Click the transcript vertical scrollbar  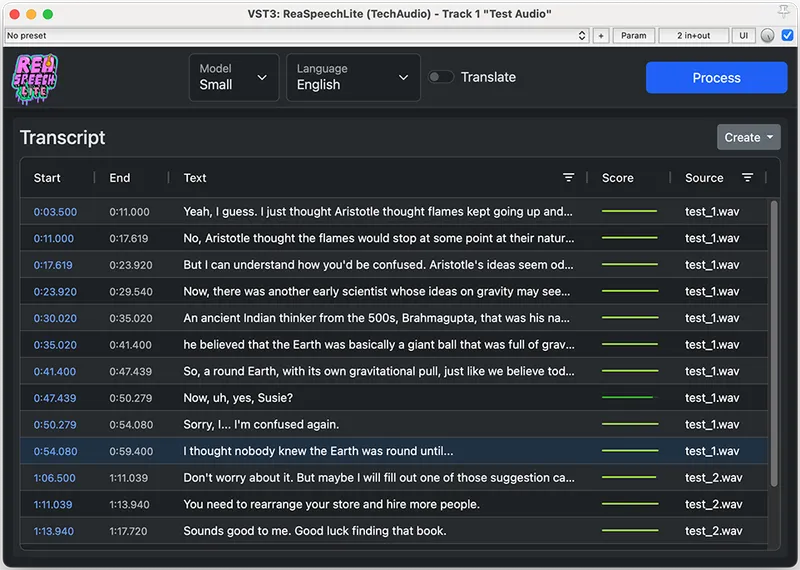(x=774, y=343)
